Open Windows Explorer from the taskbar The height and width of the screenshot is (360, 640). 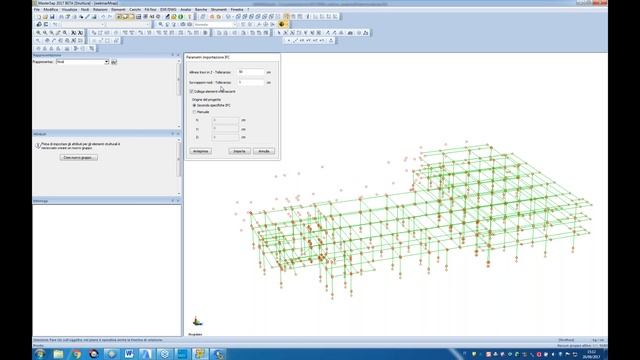[58, 354]
